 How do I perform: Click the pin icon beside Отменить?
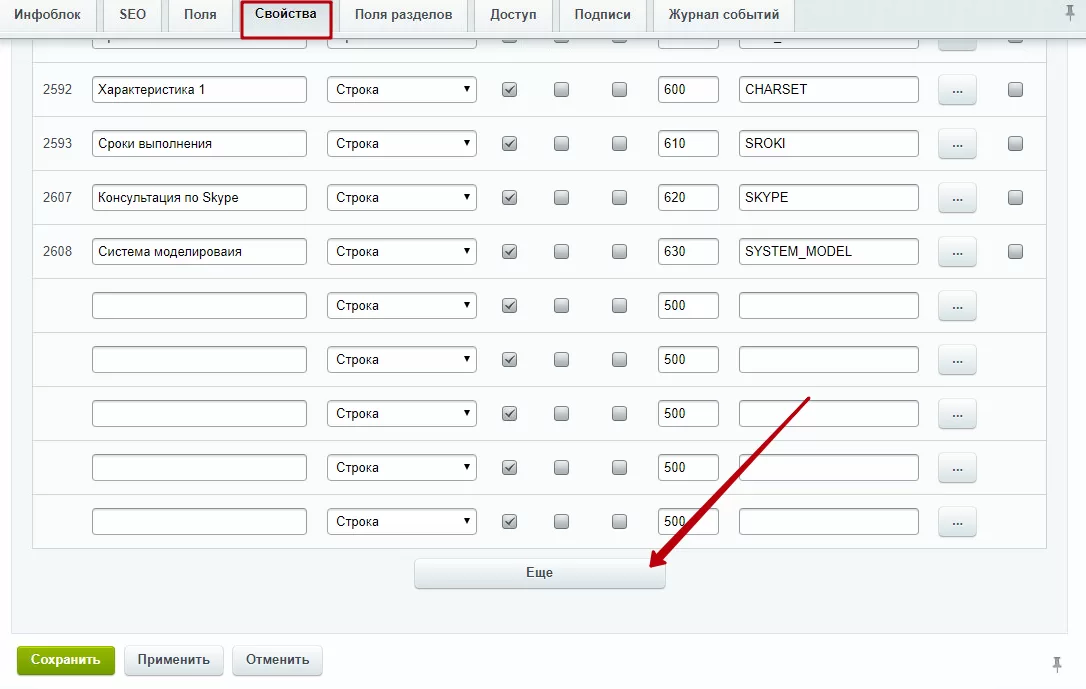click(1057, 664)
